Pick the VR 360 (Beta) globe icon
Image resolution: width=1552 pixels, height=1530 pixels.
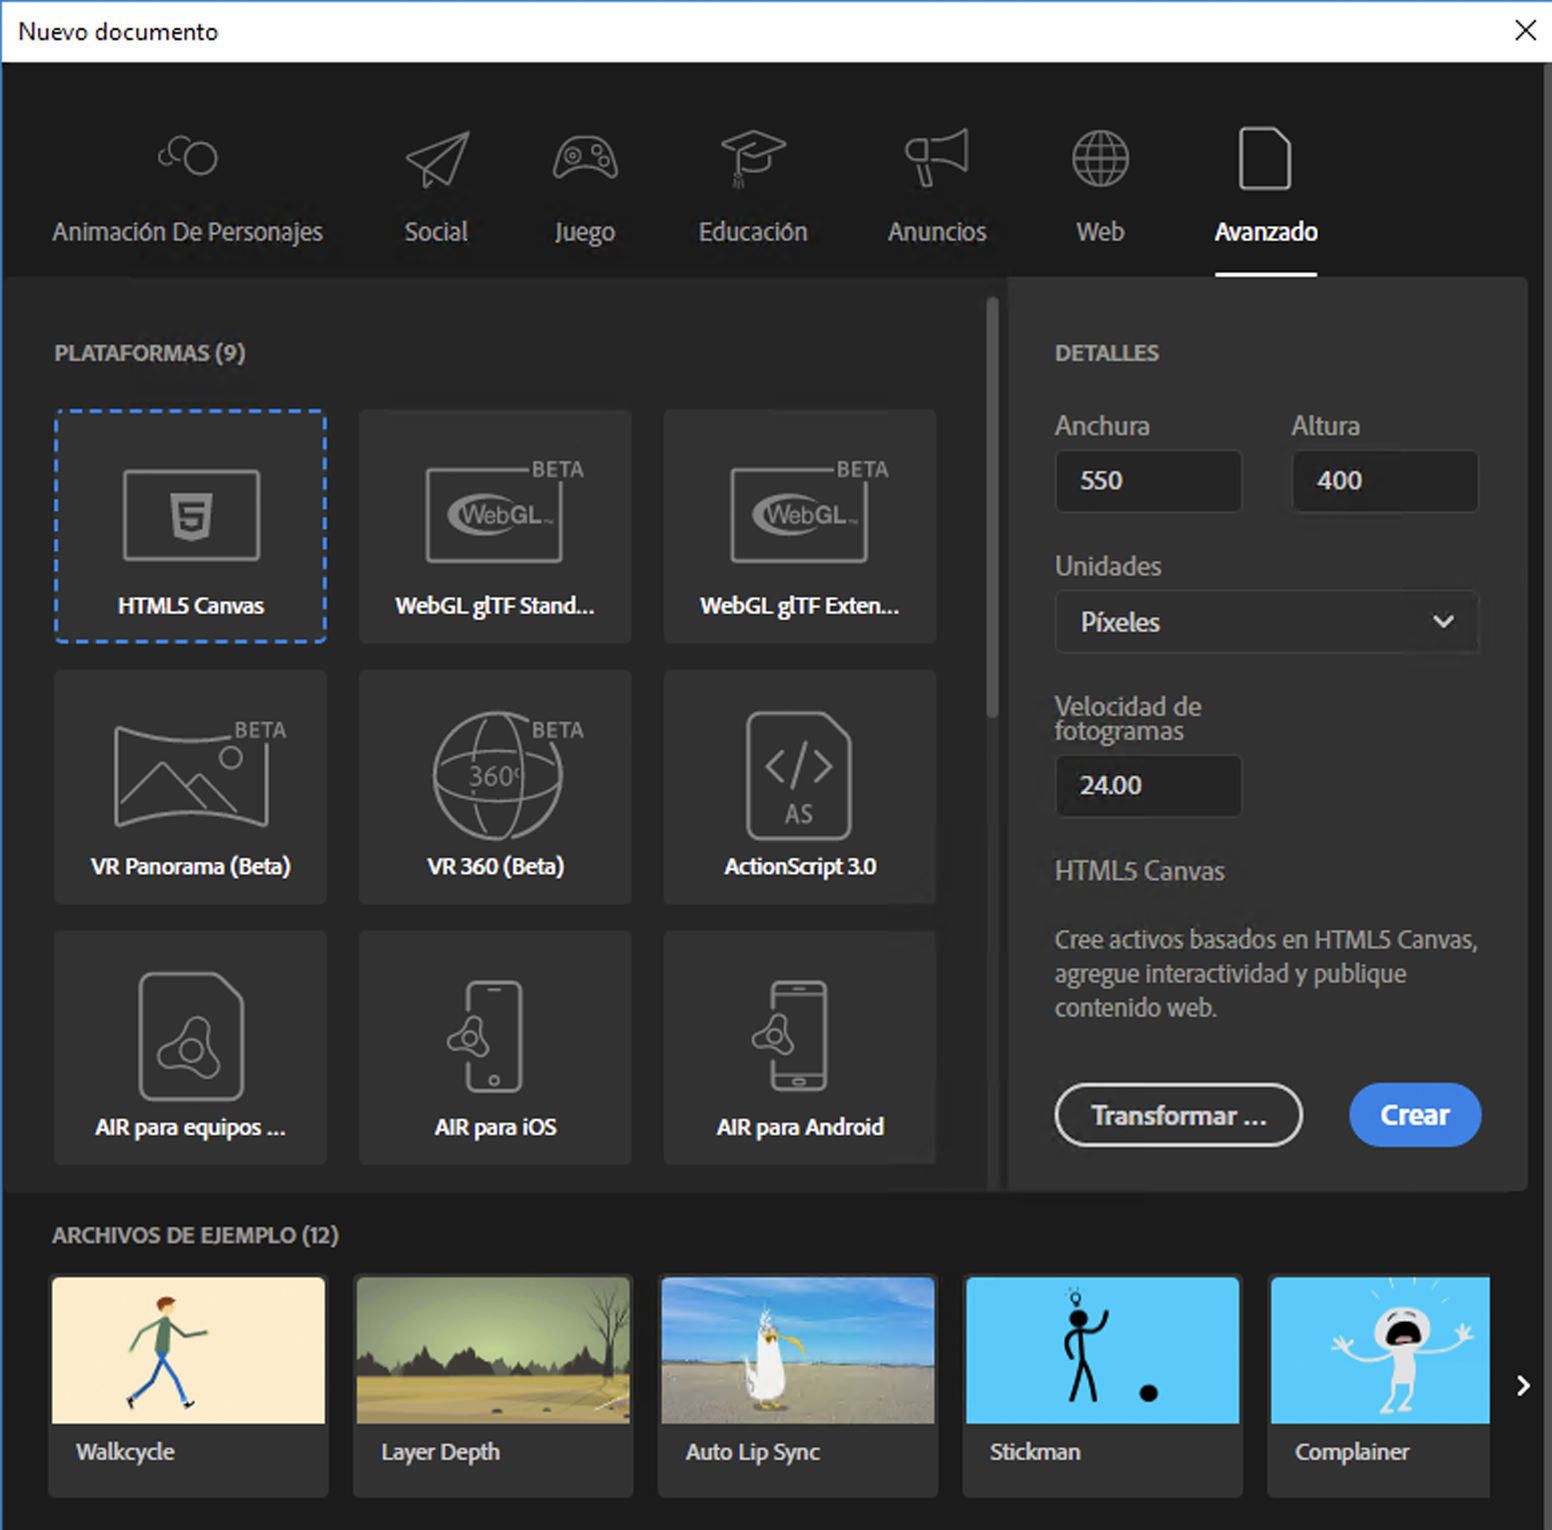(507, 775)
